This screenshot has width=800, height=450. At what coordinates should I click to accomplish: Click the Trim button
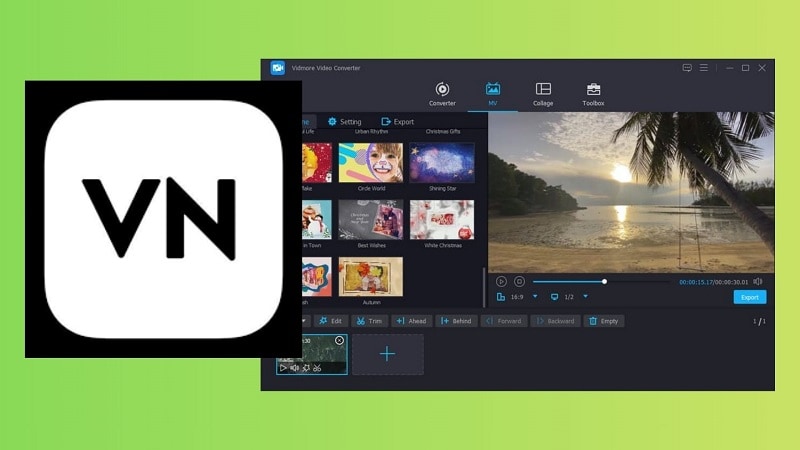click(x=369, y=321)
